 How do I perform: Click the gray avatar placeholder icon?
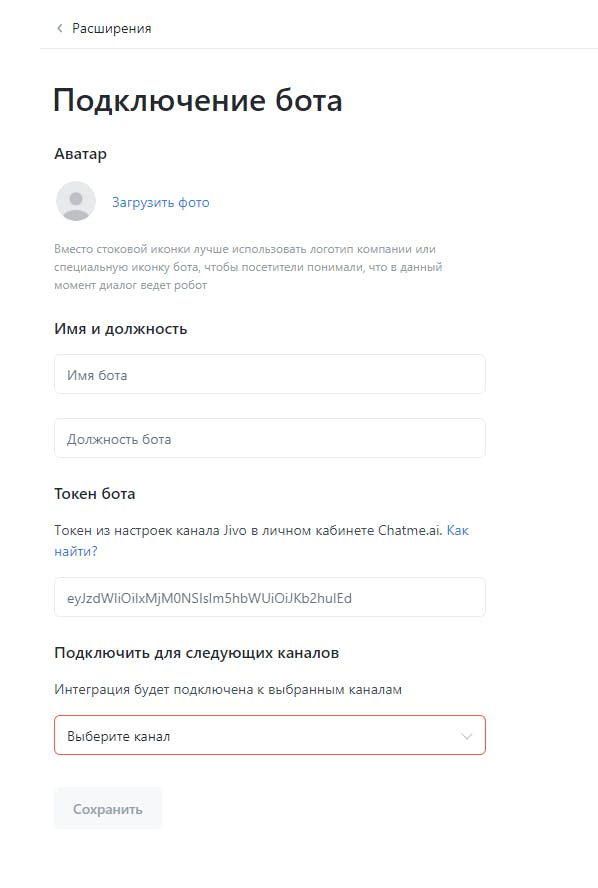(76, 201)
